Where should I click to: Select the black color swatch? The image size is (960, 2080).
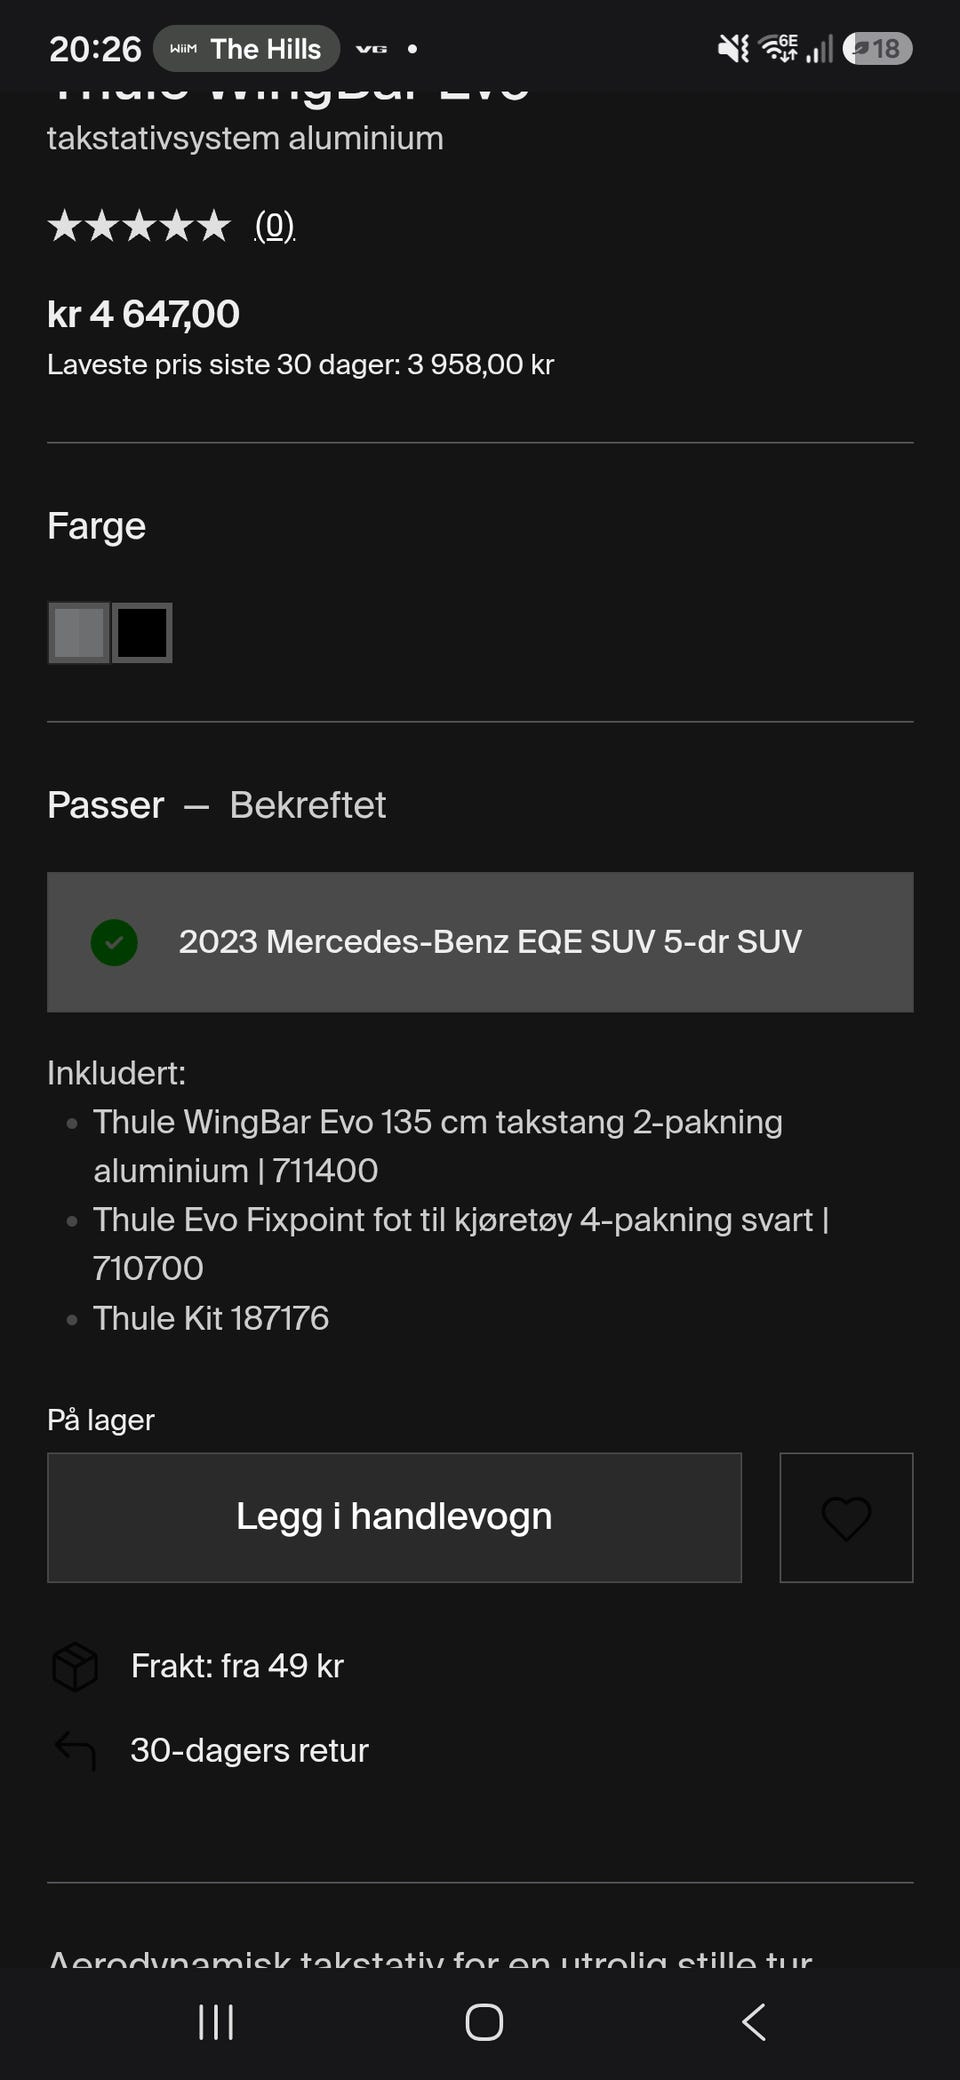pos(142,633)
